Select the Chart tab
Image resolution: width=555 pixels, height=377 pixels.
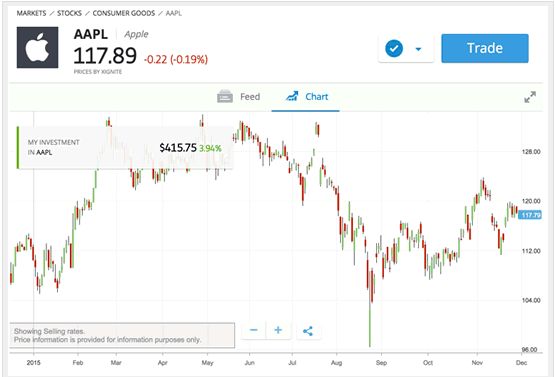[x=307, y=97]
